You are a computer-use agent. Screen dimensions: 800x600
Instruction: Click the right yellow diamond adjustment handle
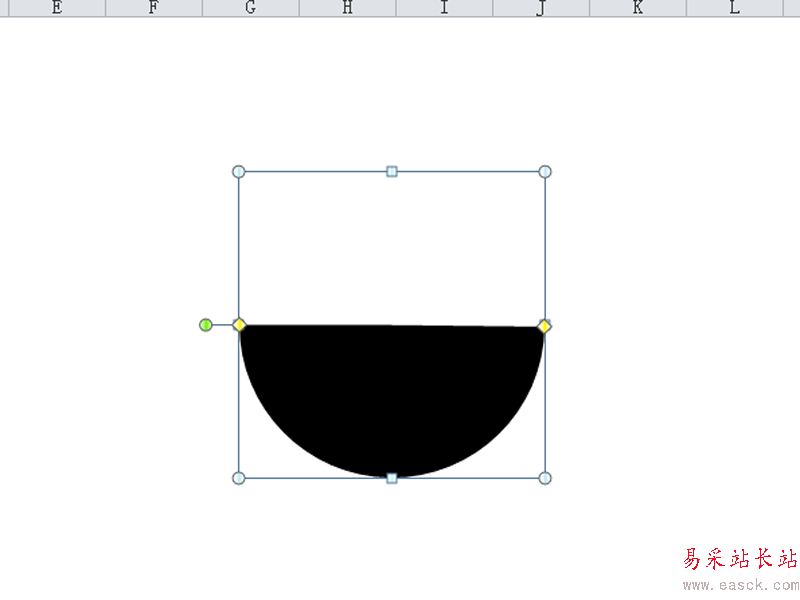tap(544, 327)
